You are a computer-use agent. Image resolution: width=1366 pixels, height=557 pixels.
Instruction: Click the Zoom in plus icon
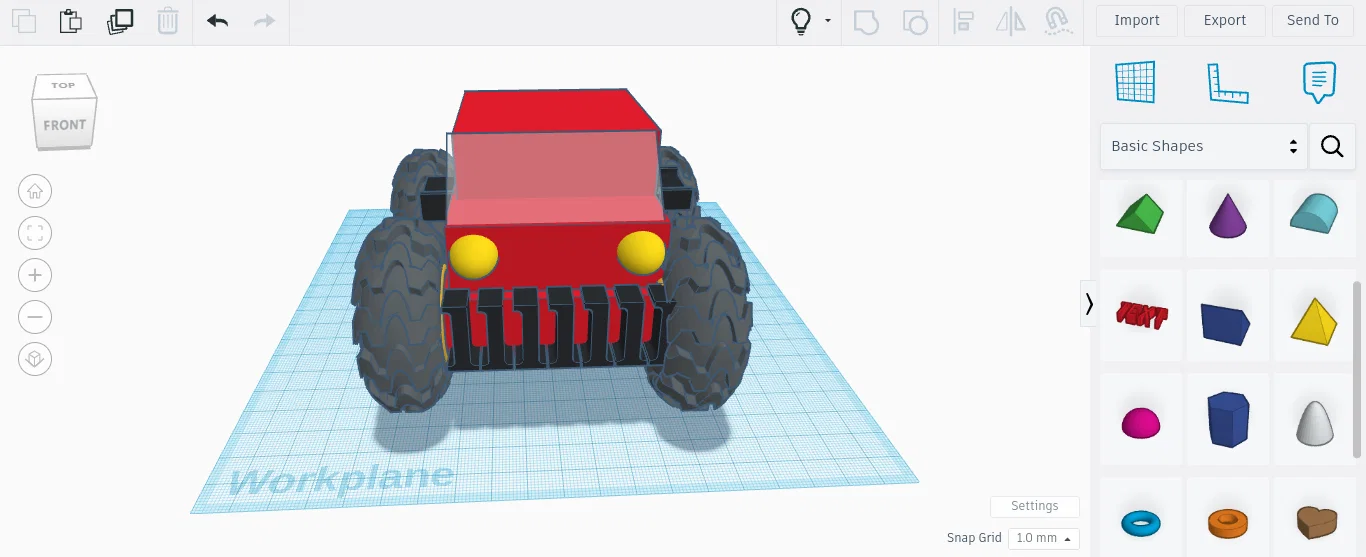click(35, 275)
